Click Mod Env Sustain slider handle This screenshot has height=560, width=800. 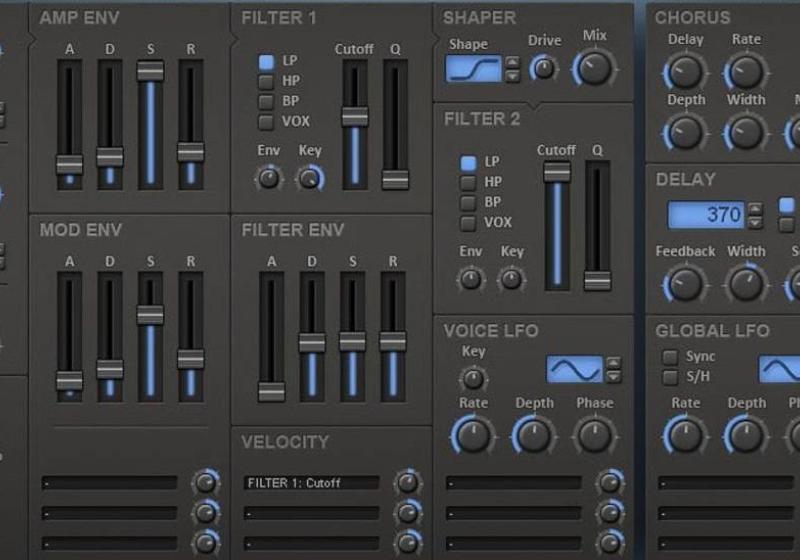tap(151, 315)
